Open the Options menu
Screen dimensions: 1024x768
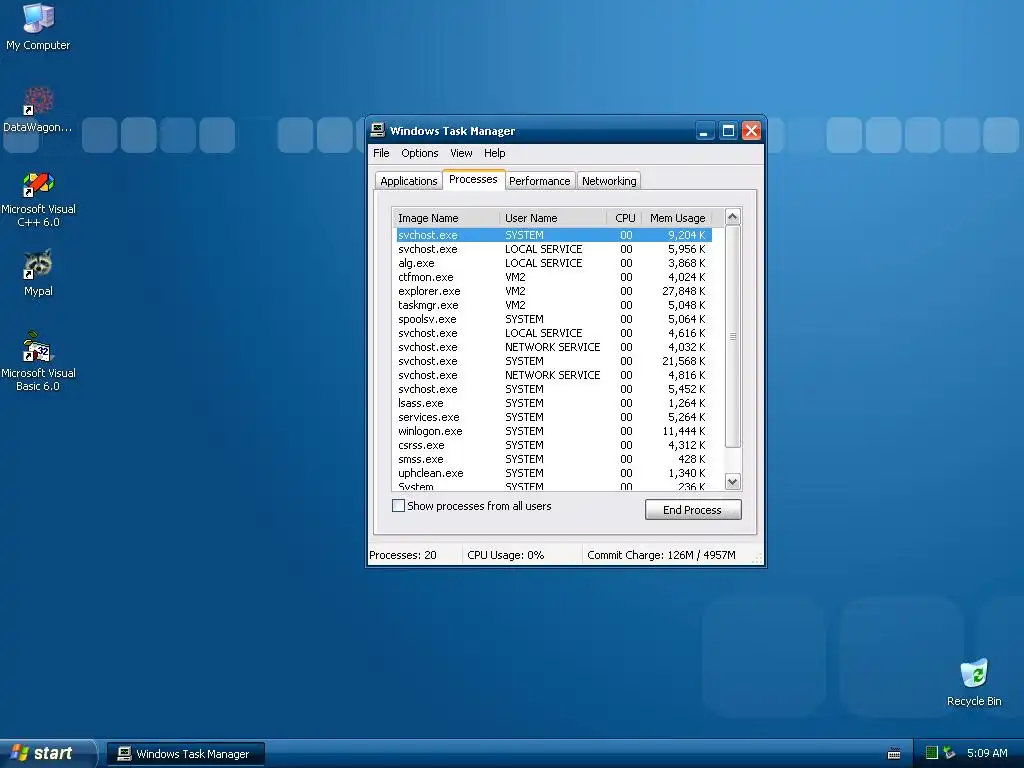pos(419,153)
